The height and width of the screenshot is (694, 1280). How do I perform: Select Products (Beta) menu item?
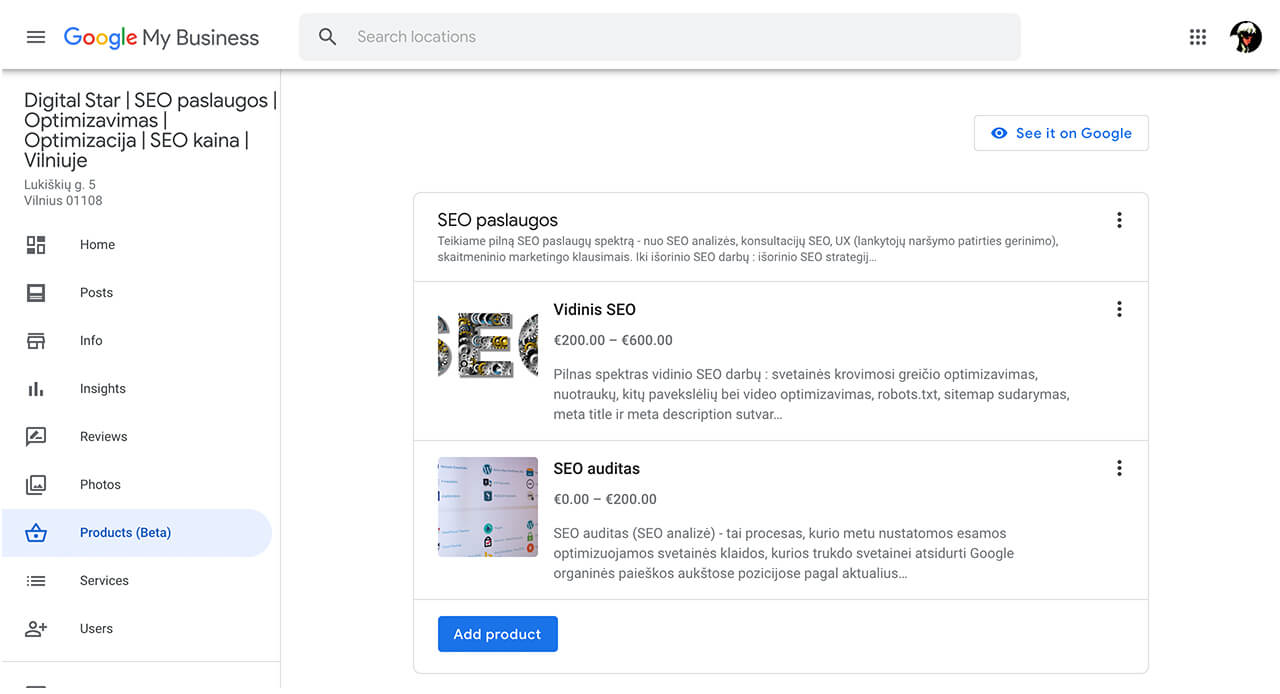(137, 533)
